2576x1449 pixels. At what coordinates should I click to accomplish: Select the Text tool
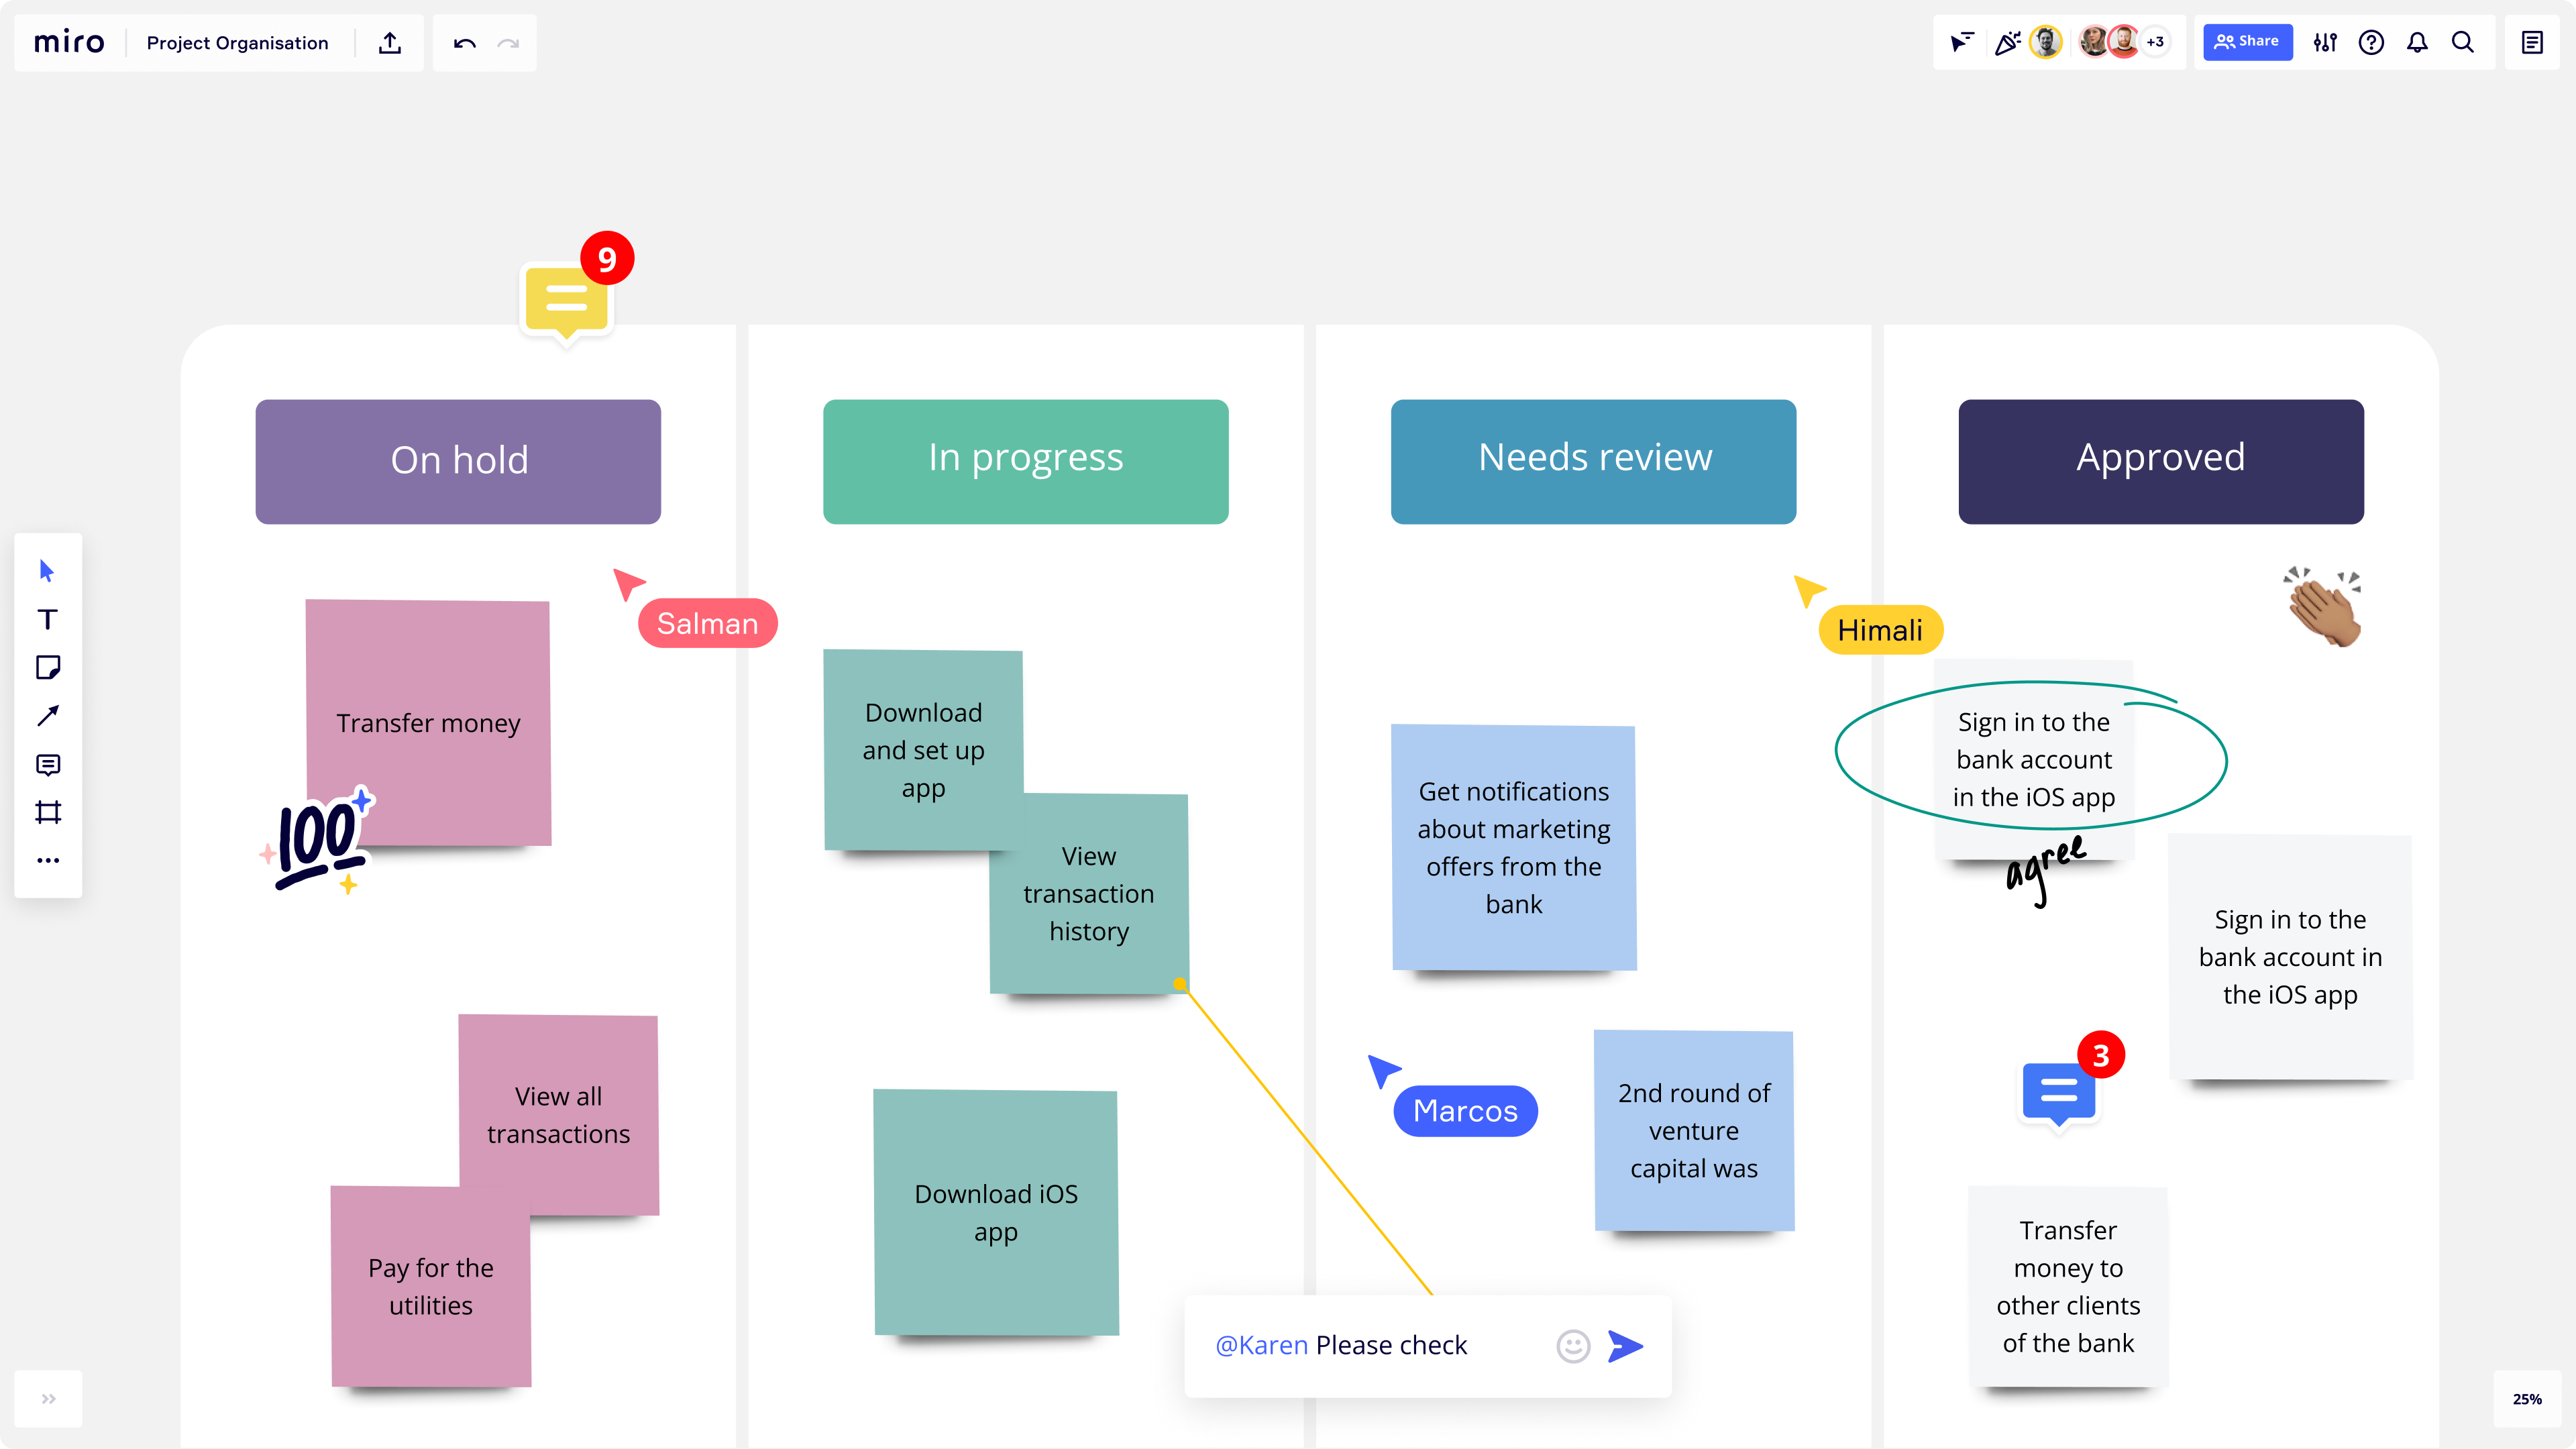point(47,619)
